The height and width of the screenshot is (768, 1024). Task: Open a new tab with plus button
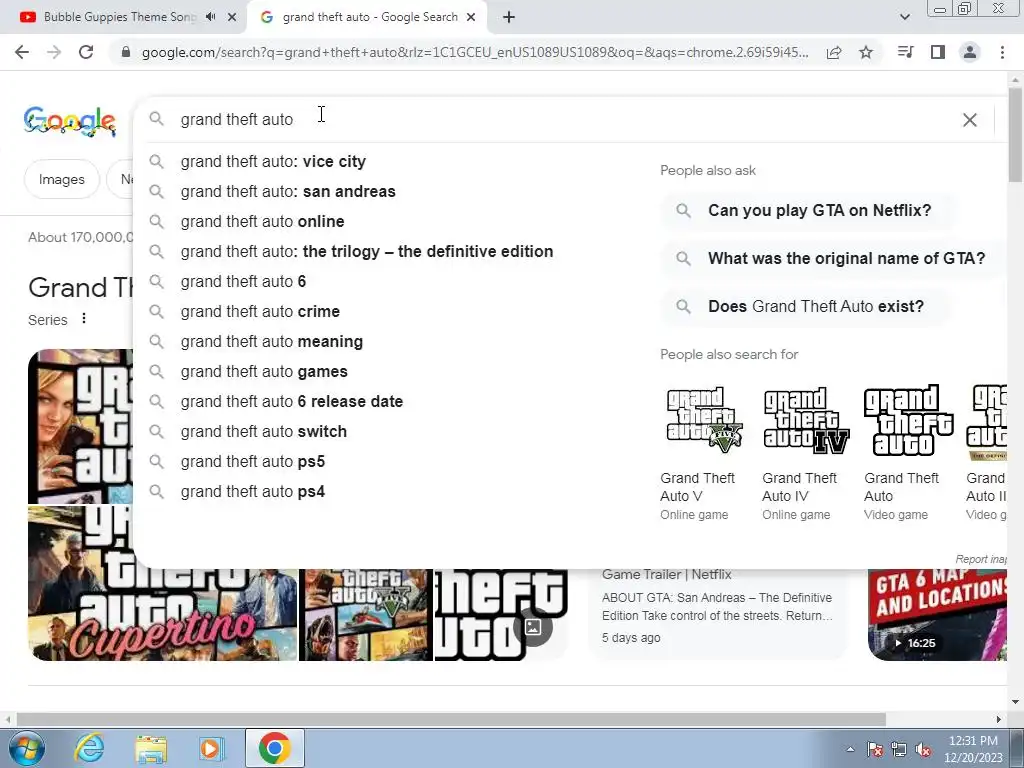click(x=509, y=17)
